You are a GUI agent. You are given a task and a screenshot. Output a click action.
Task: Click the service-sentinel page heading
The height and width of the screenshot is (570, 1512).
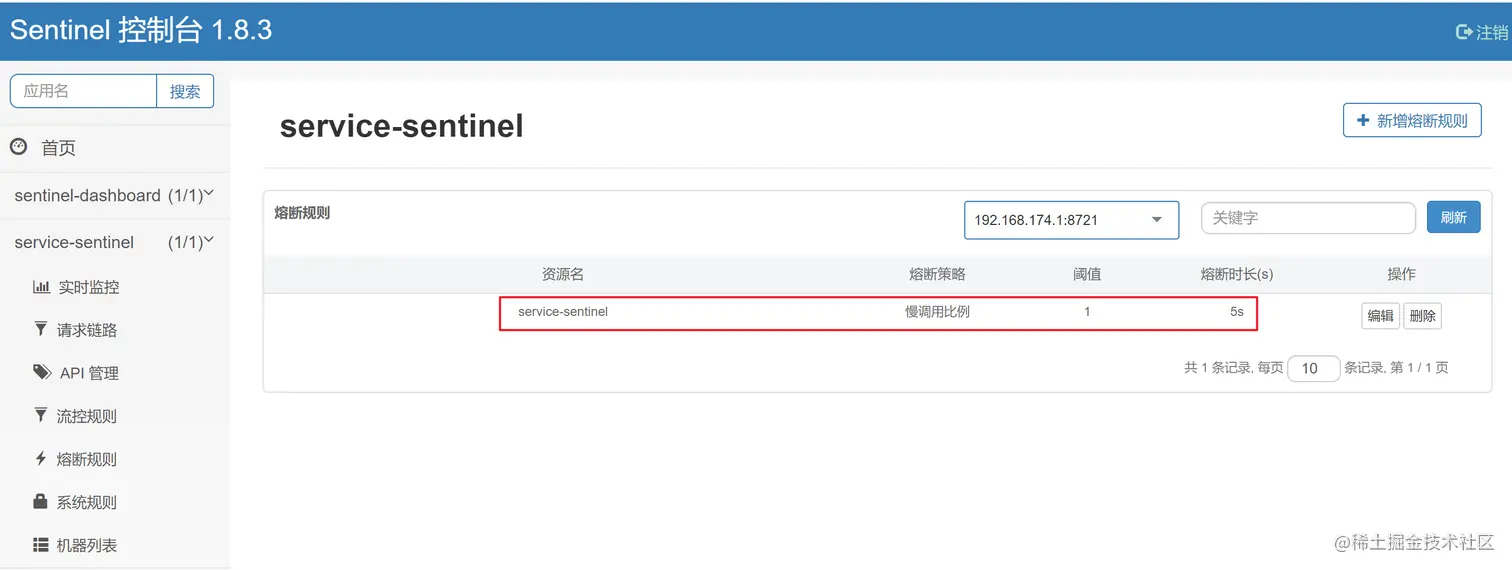coord(402,126)
